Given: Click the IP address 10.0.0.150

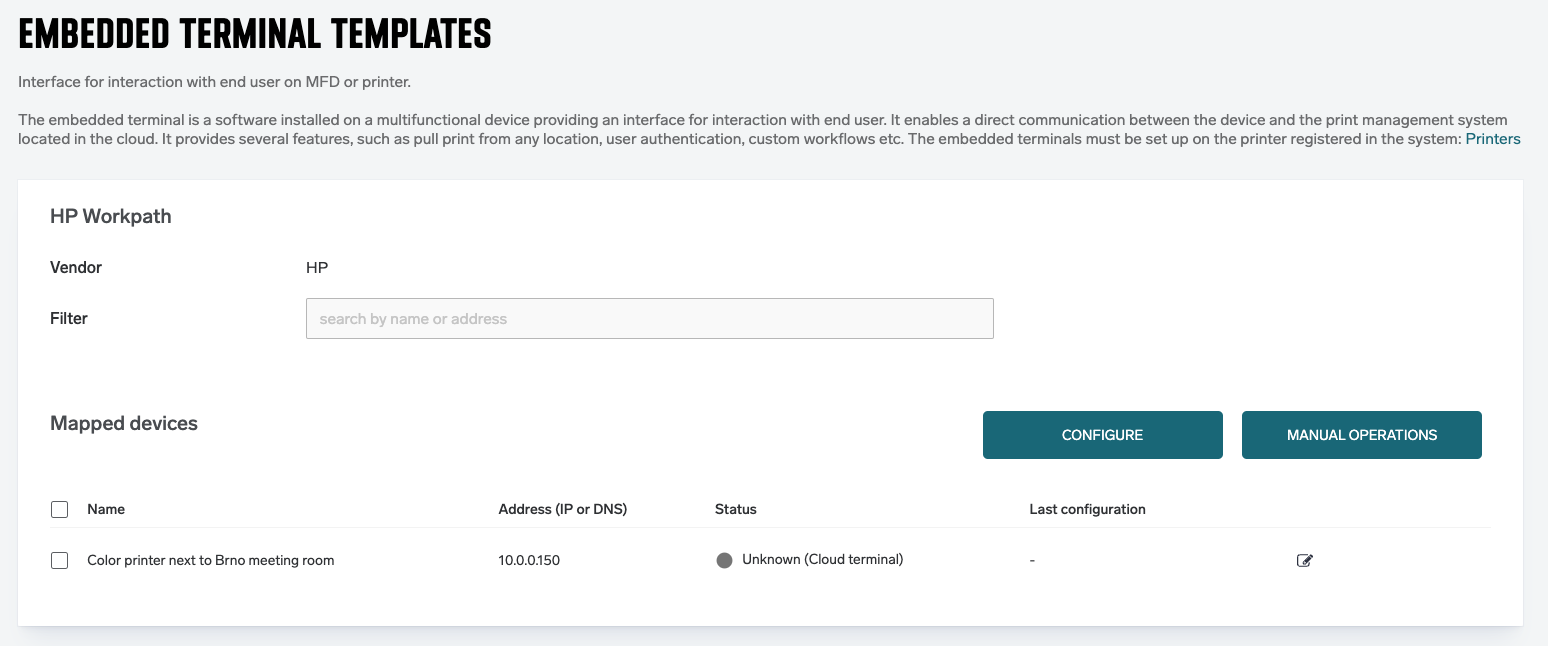Looking at the screenshot, I should (x=529, y=561).
